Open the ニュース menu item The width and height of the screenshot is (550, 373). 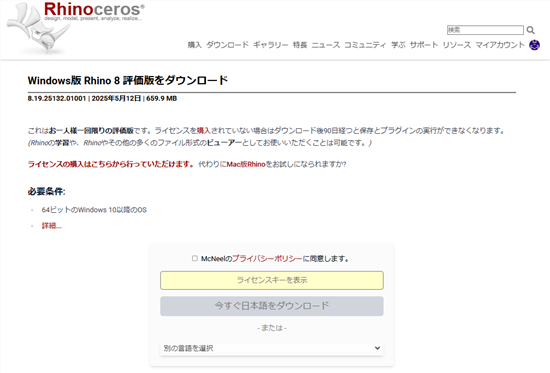(x=326, y=45)
